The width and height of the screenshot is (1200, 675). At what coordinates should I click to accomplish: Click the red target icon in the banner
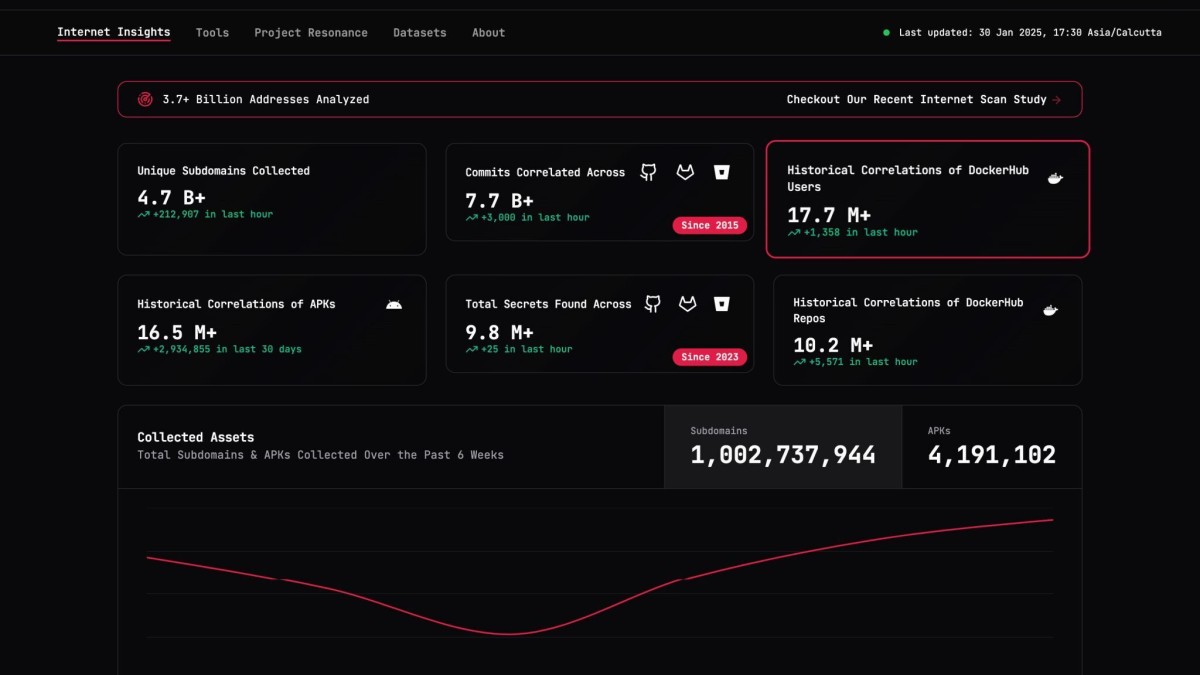145,100
